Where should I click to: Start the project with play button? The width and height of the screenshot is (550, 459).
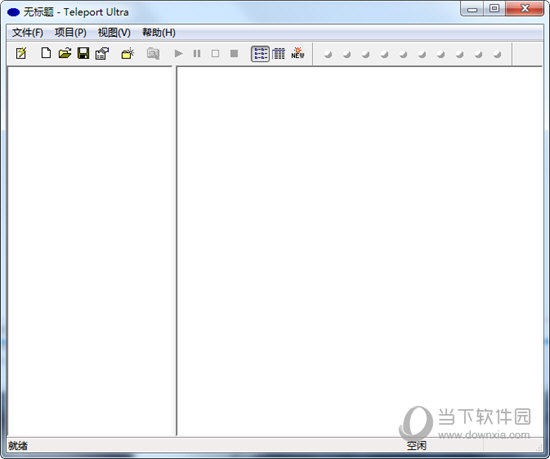pyautogui.click(x=179, y=54)
